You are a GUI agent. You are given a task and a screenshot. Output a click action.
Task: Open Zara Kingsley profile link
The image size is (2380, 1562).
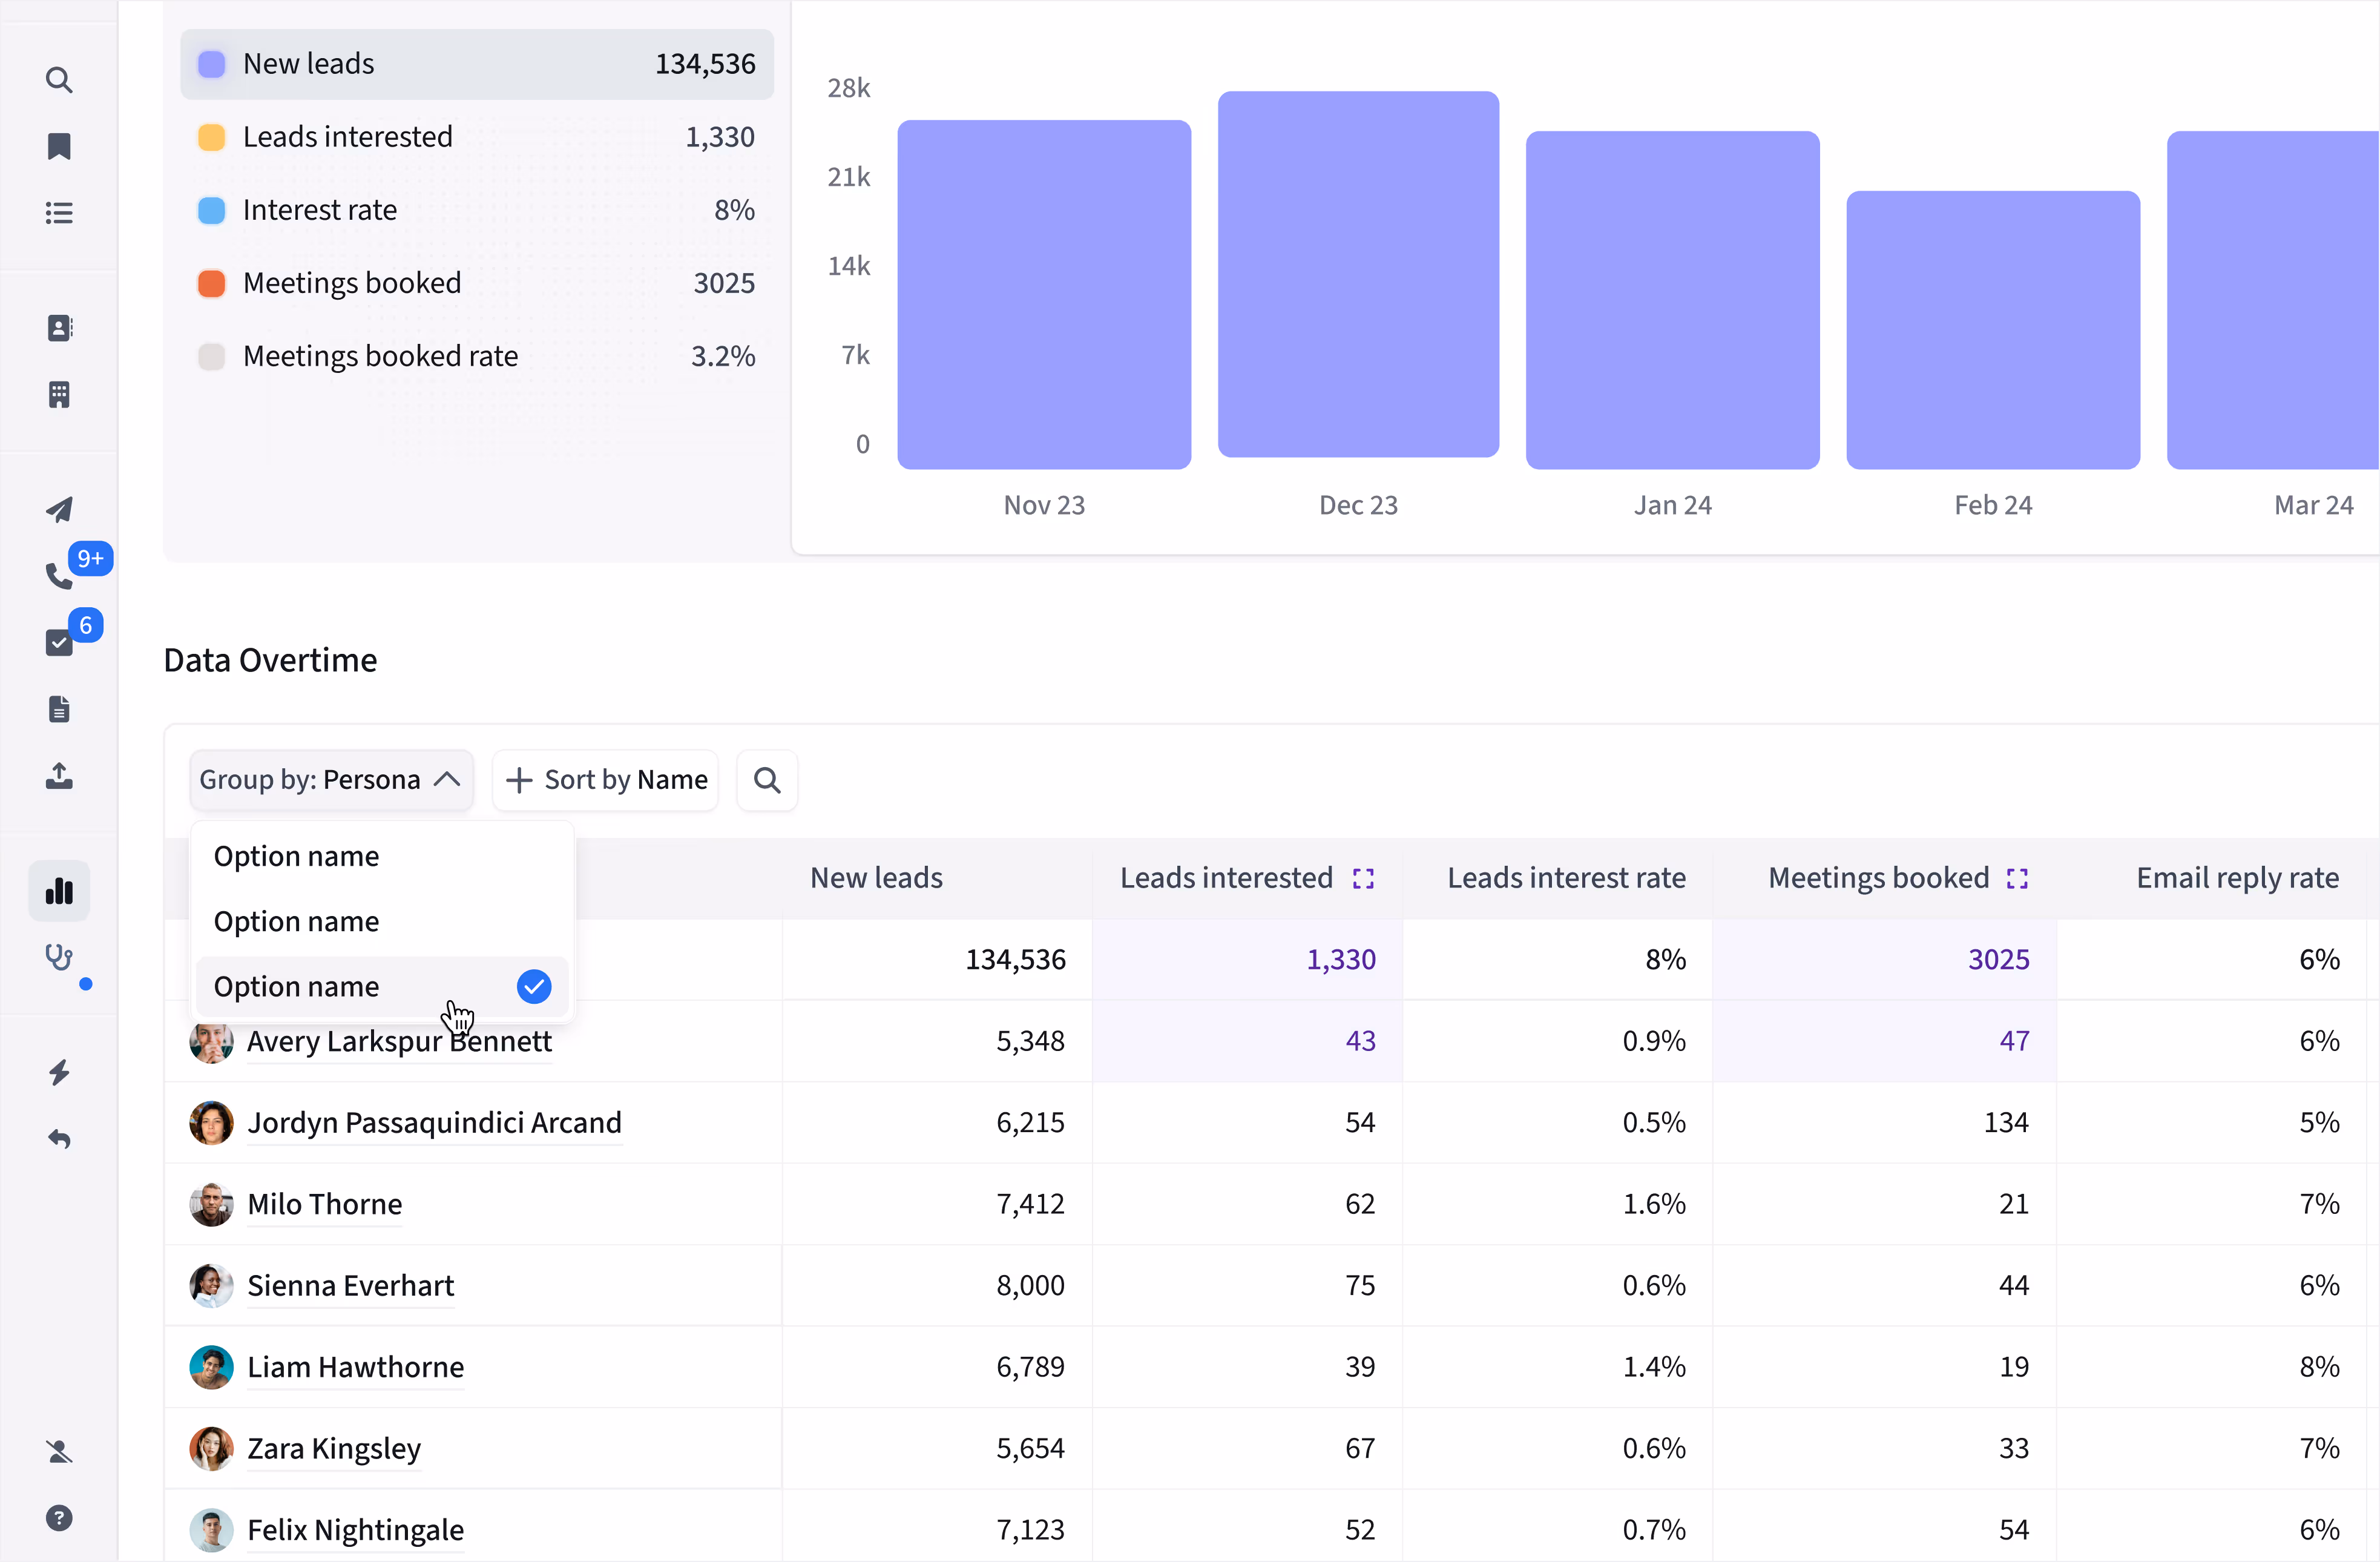point(334,1449)
